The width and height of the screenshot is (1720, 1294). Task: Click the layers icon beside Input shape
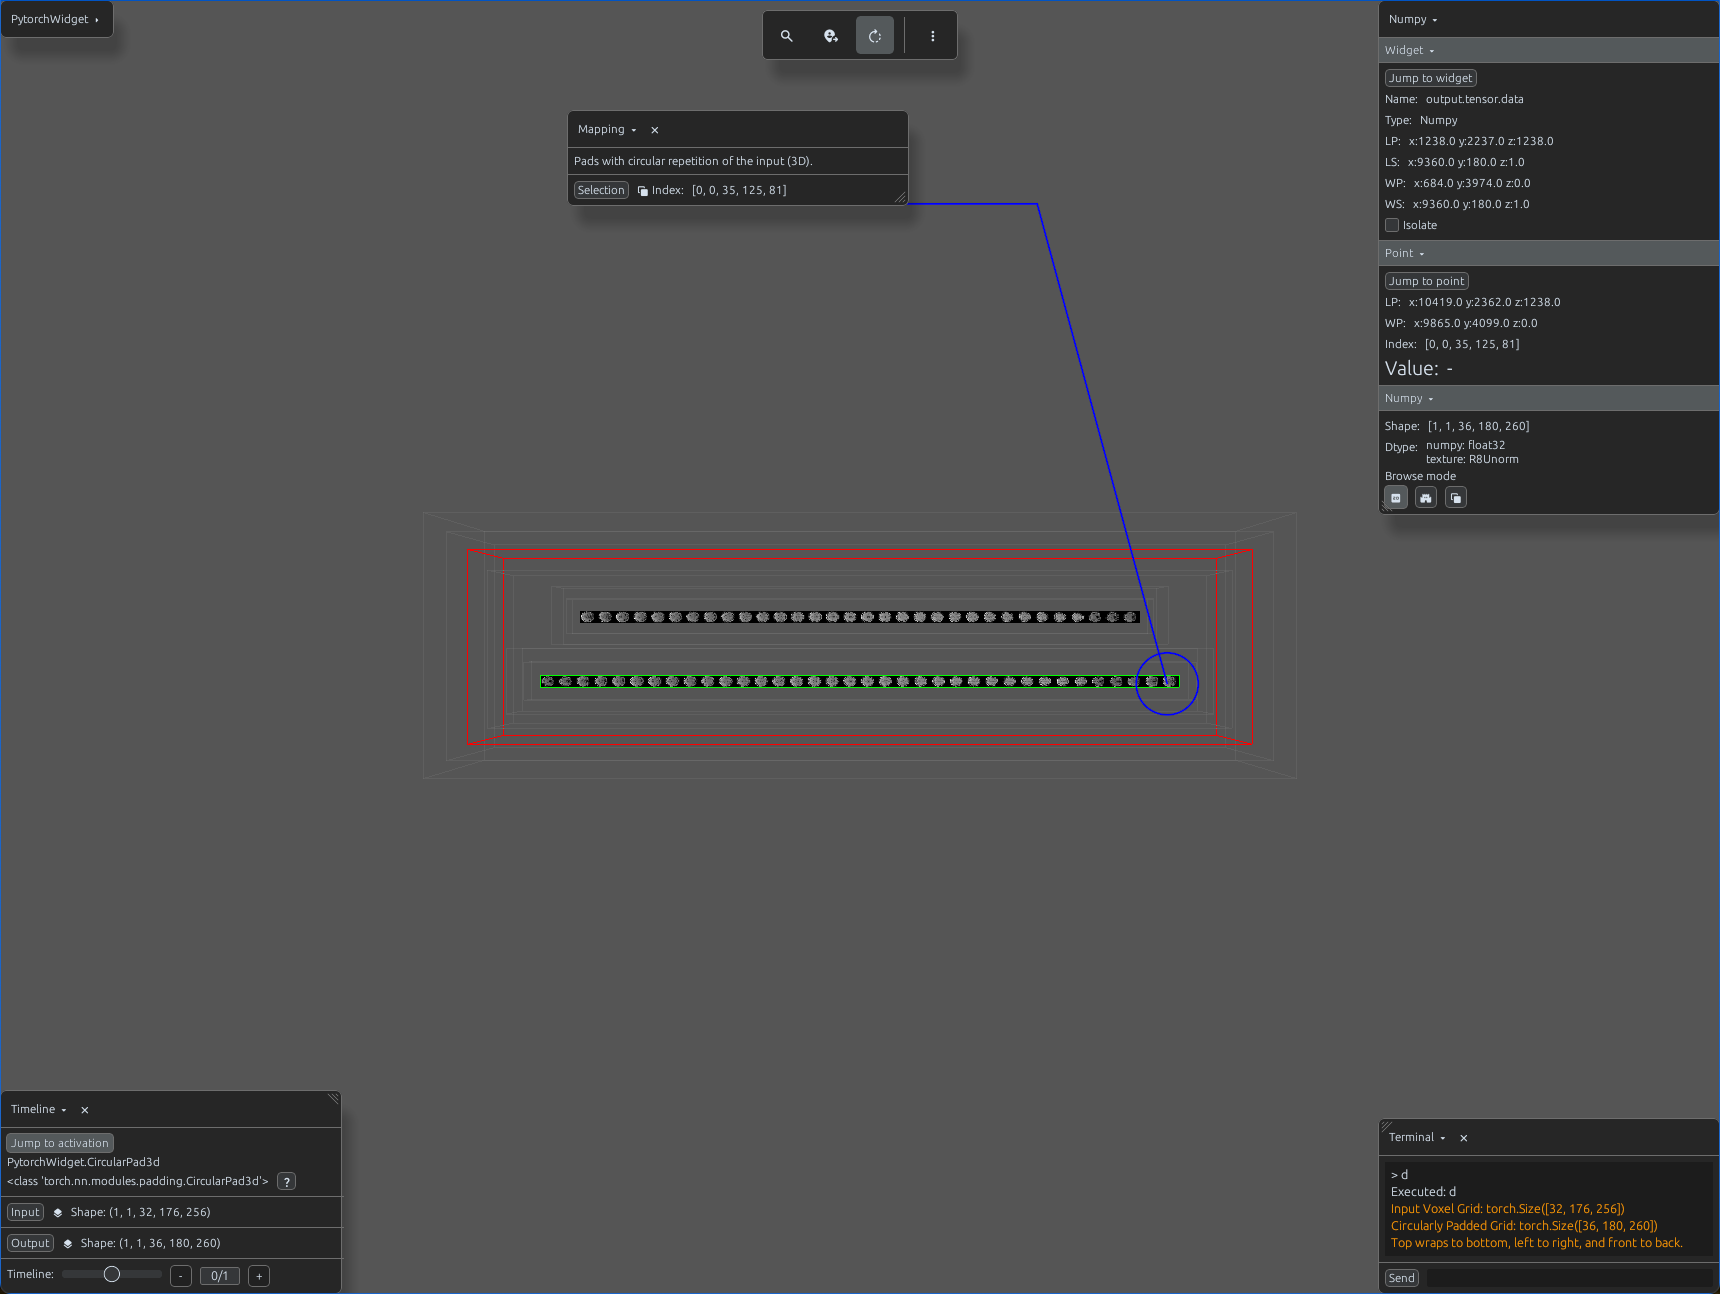[58, 1213]
